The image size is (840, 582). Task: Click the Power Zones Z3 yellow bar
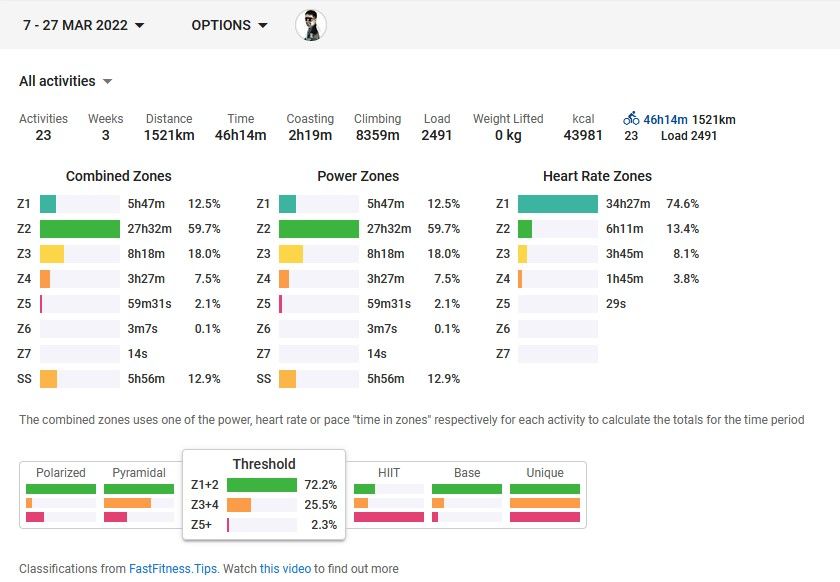coord(291,254)
